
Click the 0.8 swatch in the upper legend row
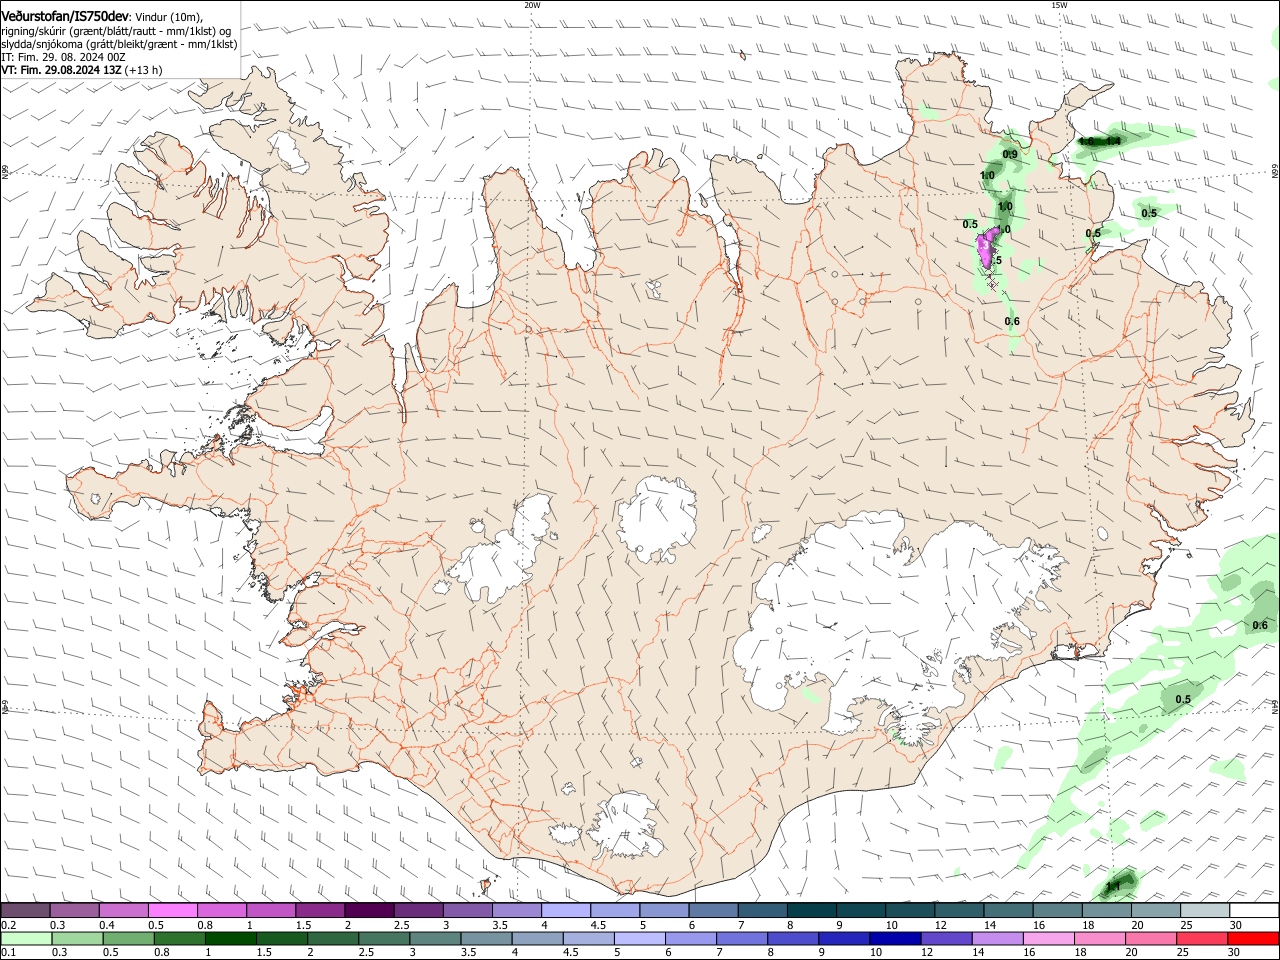pyautogui.click(x=221, y=910)
